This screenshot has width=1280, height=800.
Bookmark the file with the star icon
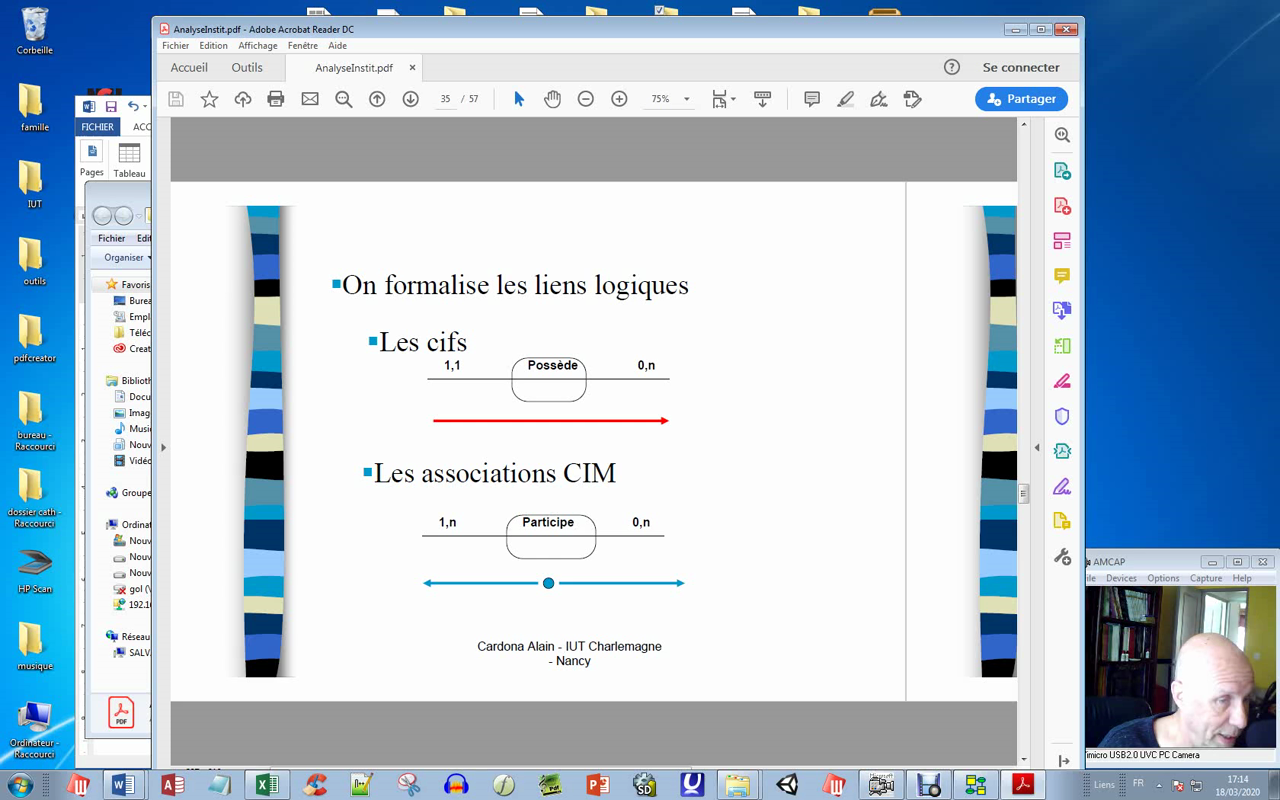point(209,99)
